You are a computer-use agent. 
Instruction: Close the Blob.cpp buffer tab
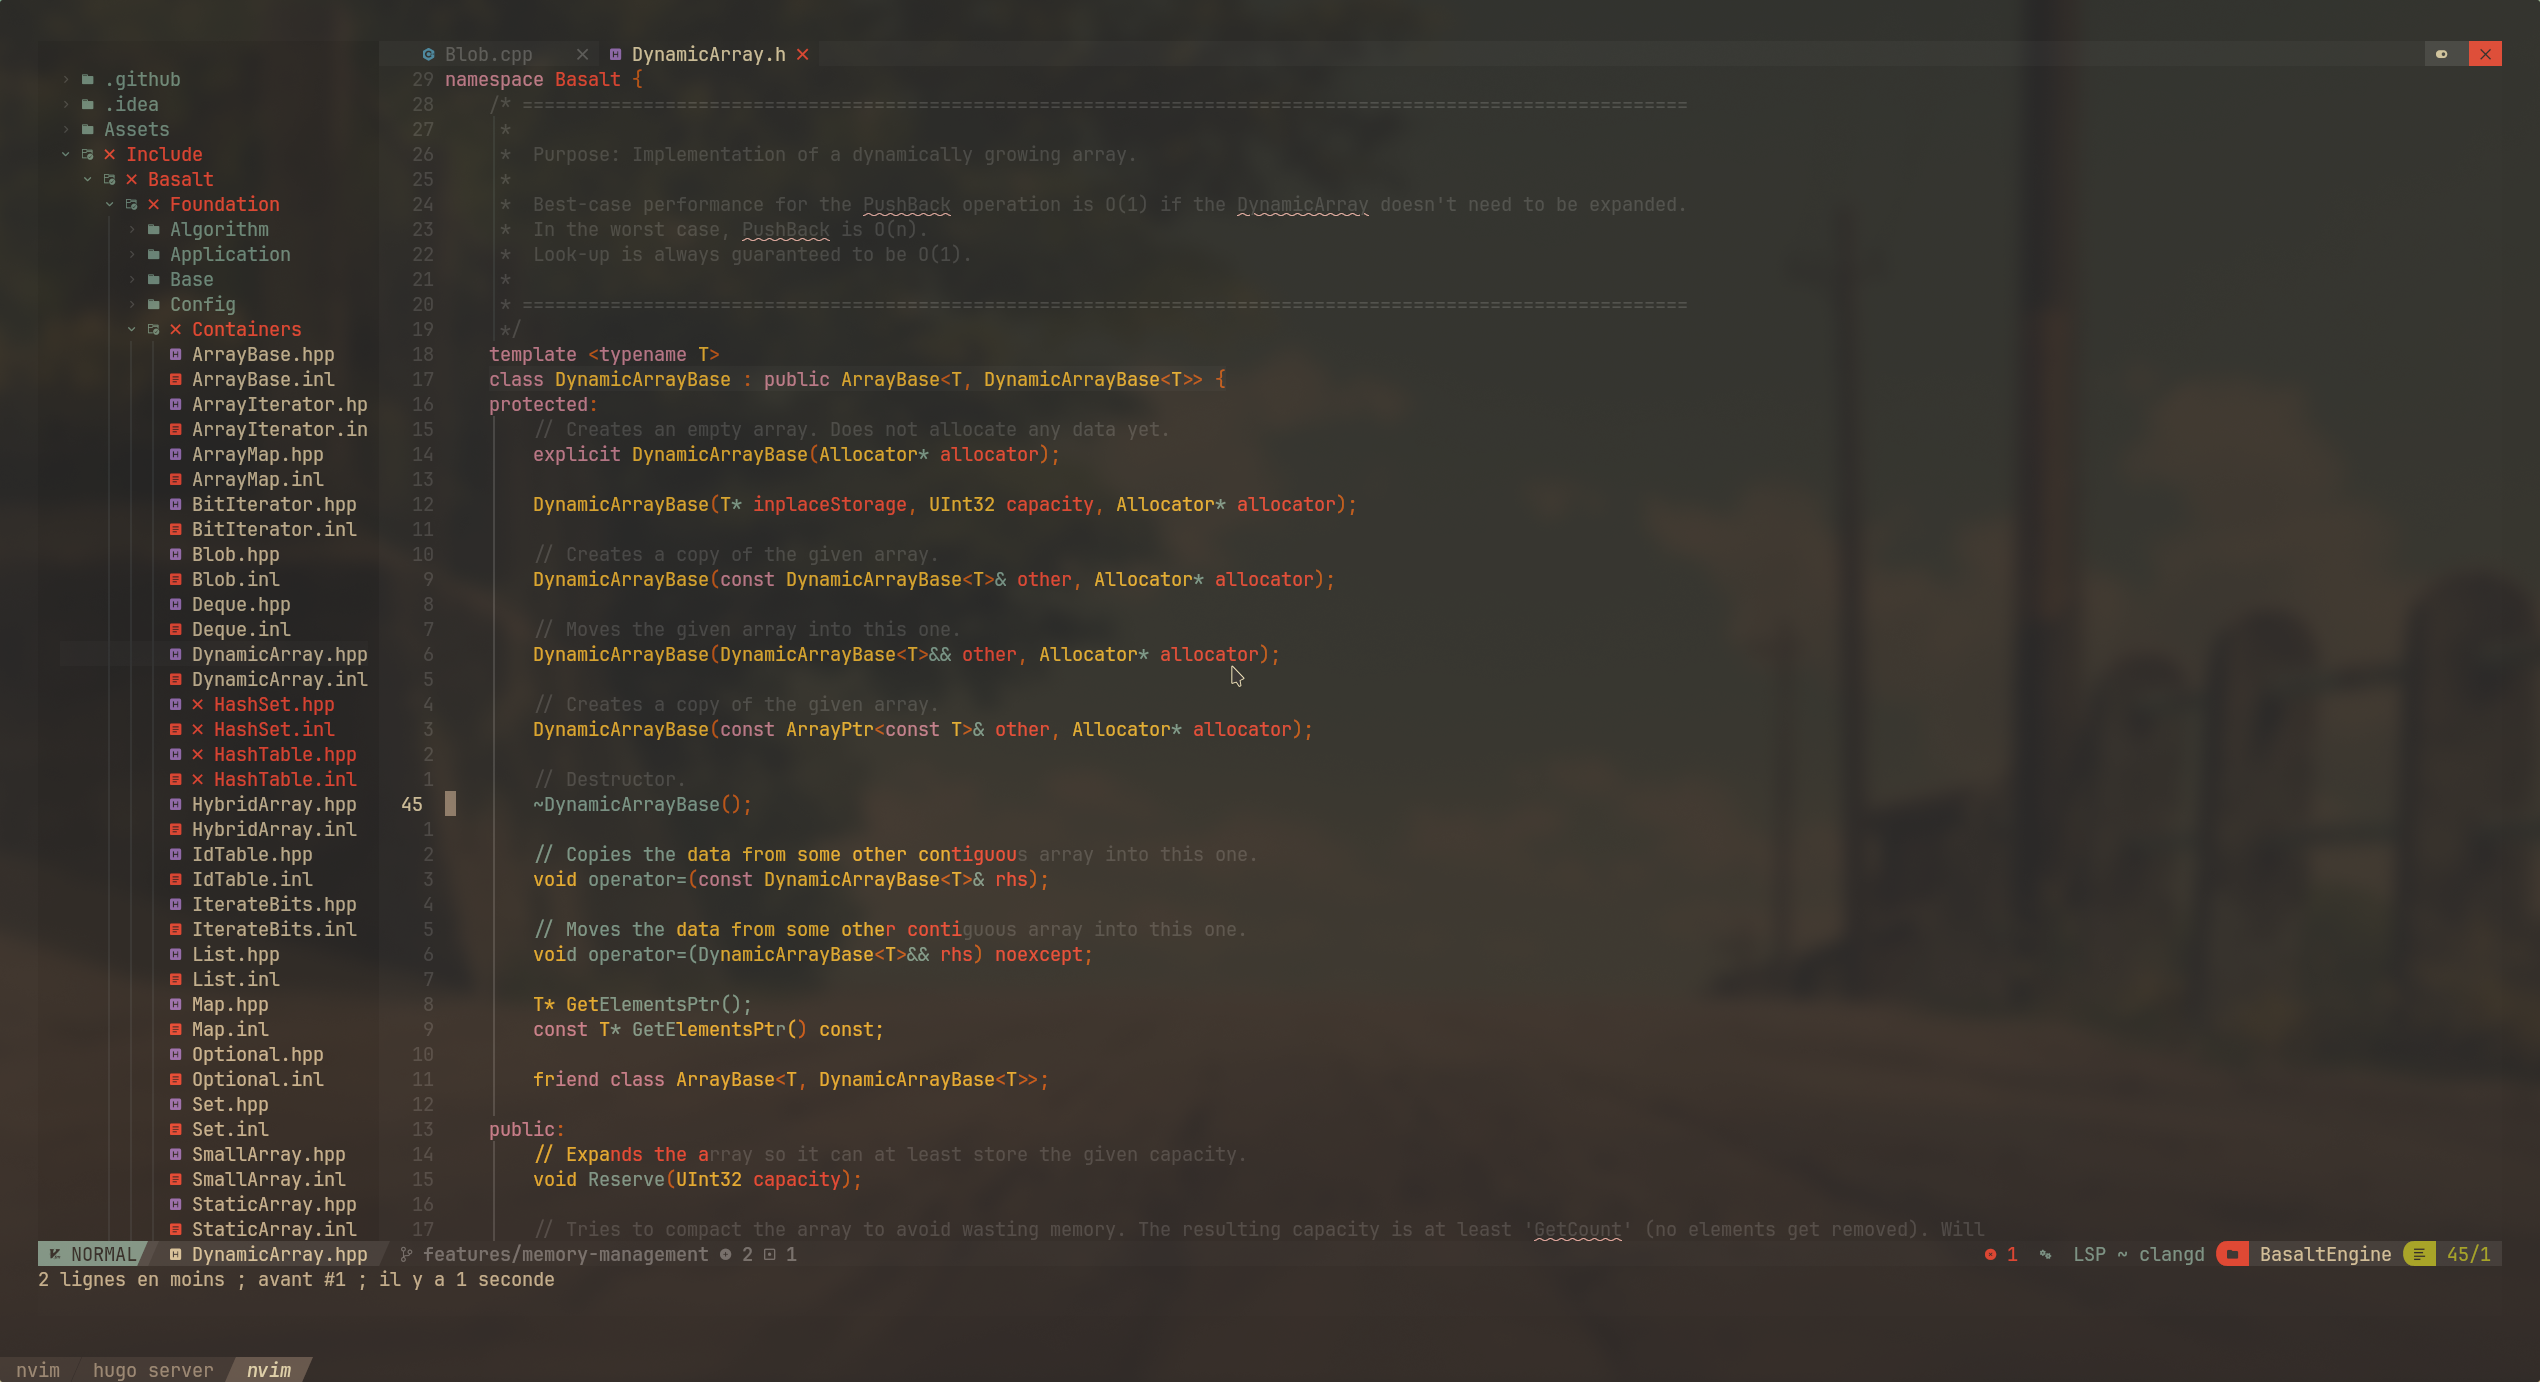click(582, 54)
